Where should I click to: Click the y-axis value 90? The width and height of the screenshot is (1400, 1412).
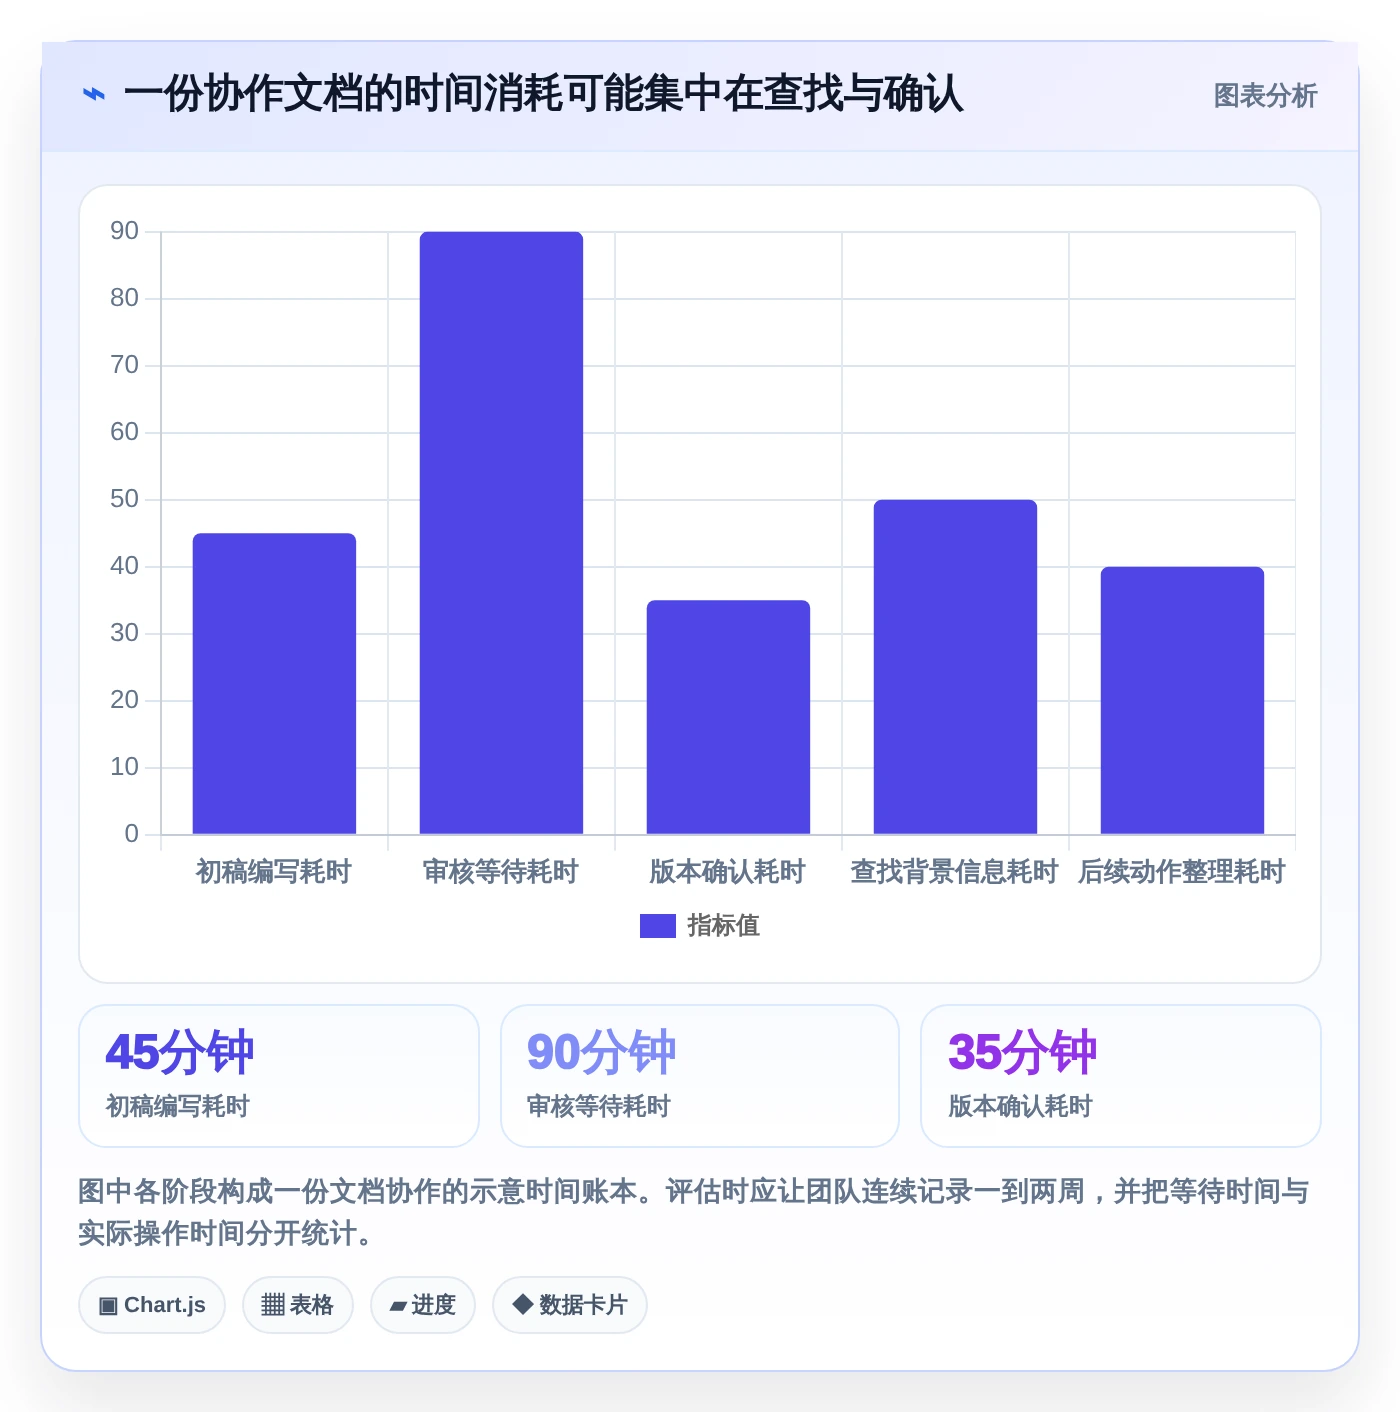click(125, 231)
